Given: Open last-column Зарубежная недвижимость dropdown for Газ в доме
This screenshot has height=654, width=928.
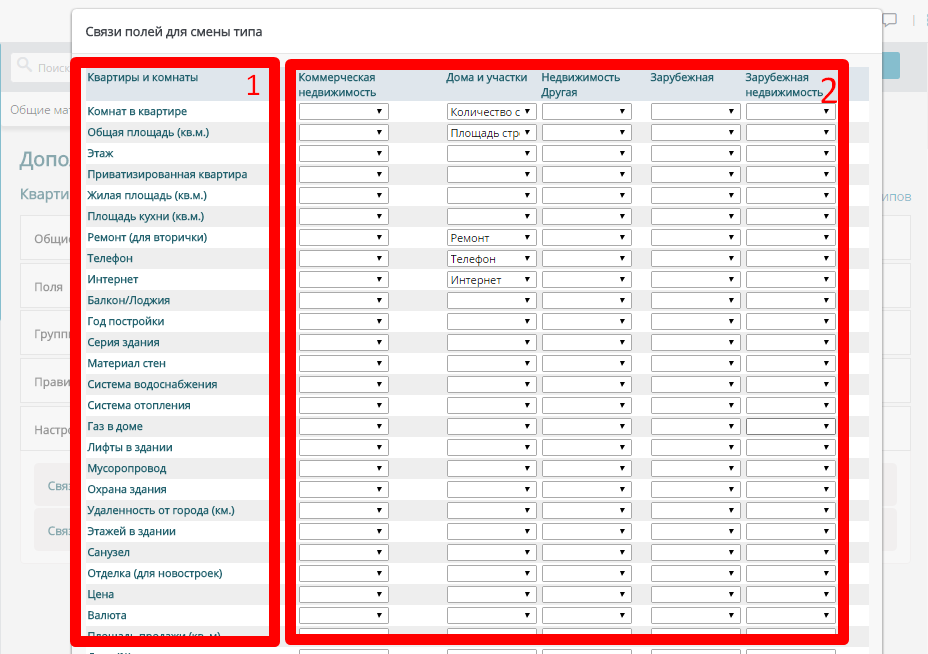Looking at the screenshot, I should click(x=791, y=427).
